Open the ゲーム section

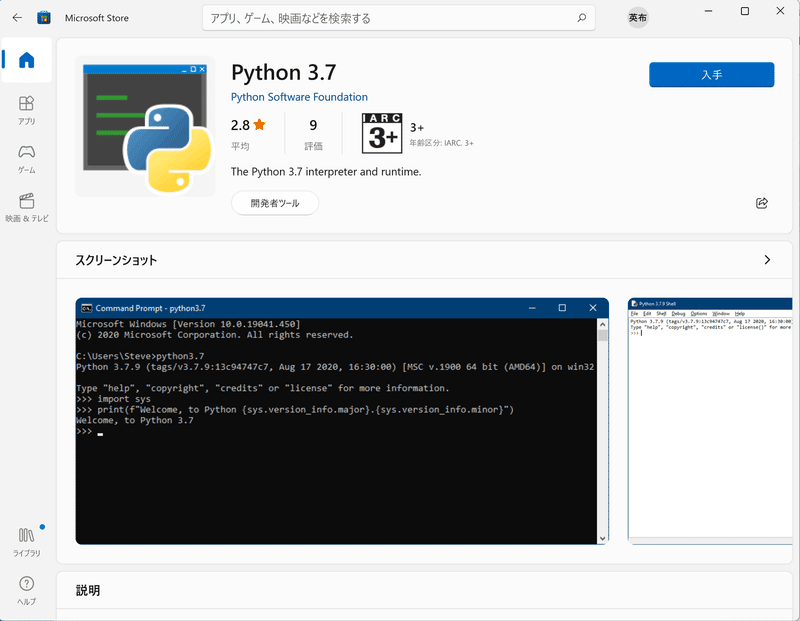pyautogui.click(x=25, y=155)
